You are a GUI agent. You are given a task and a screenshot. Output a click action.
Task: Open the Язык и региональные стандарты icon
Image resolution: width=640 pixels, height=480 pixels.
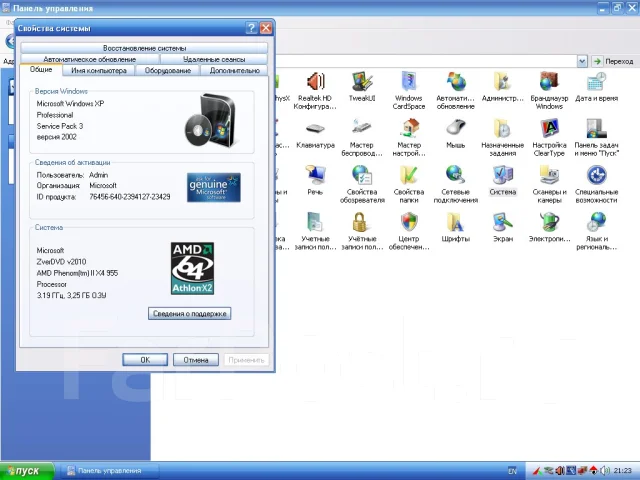click(596, 231)
